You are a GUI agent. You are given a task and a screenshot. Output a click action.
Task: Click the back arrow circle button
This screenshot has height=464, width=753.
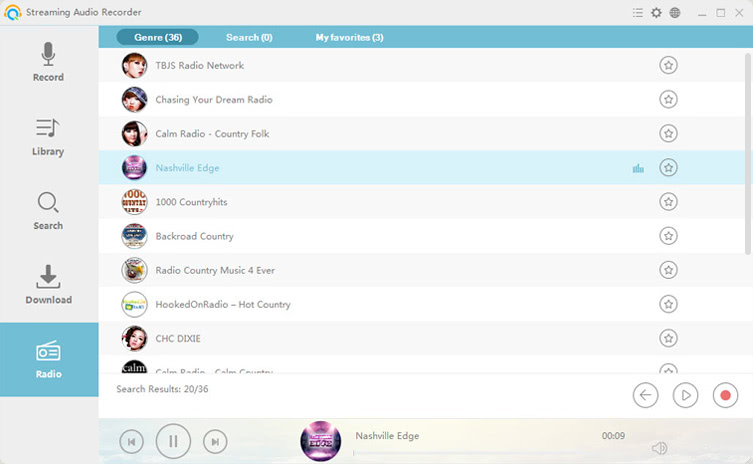point(646,396)
